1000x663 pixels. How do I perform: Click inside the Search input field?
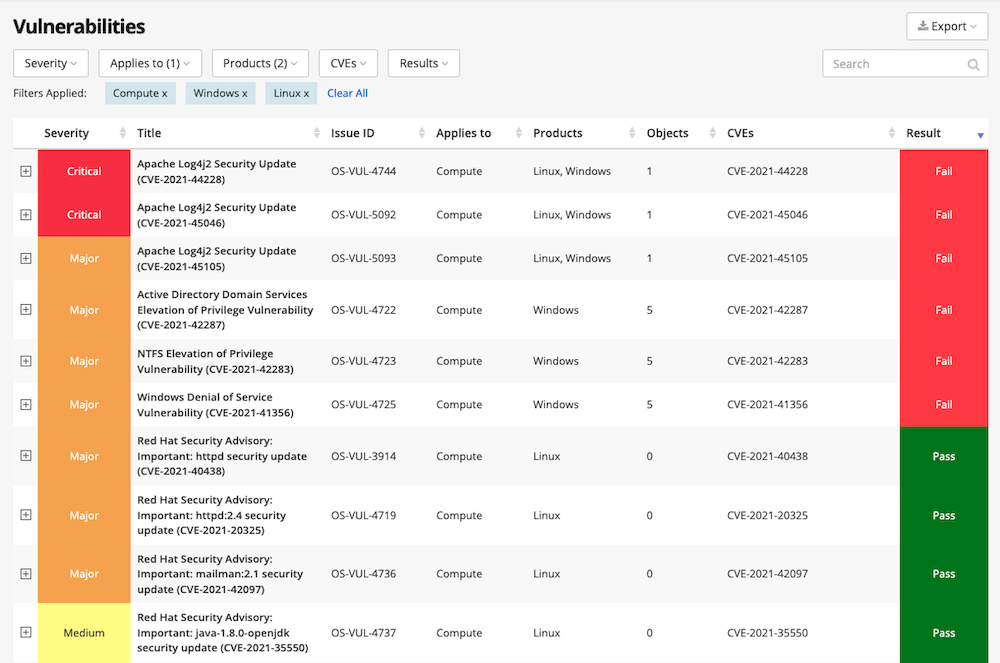tap(890, 64)
